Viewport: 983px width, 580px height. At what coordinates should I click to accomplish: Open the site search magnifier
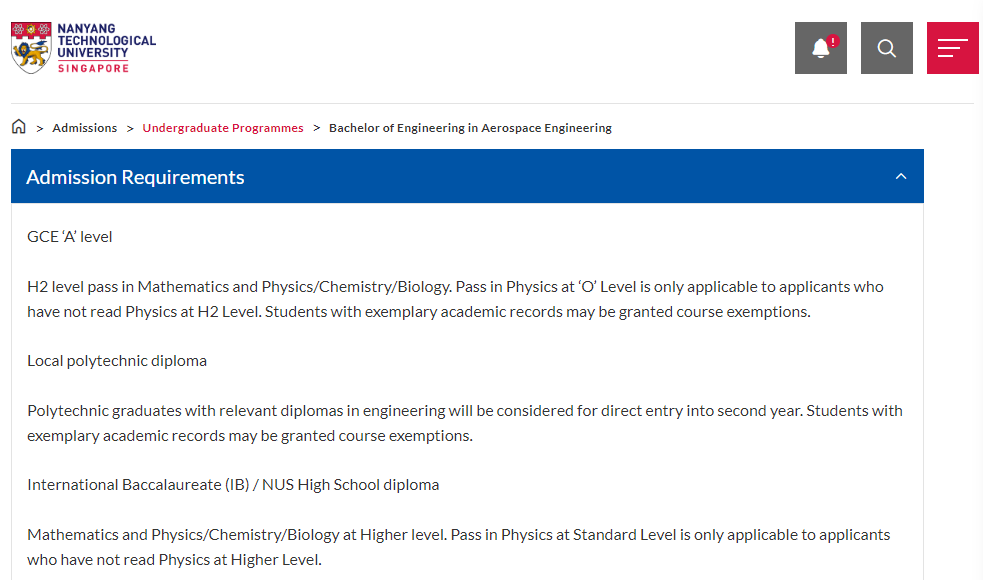(886, 48)
